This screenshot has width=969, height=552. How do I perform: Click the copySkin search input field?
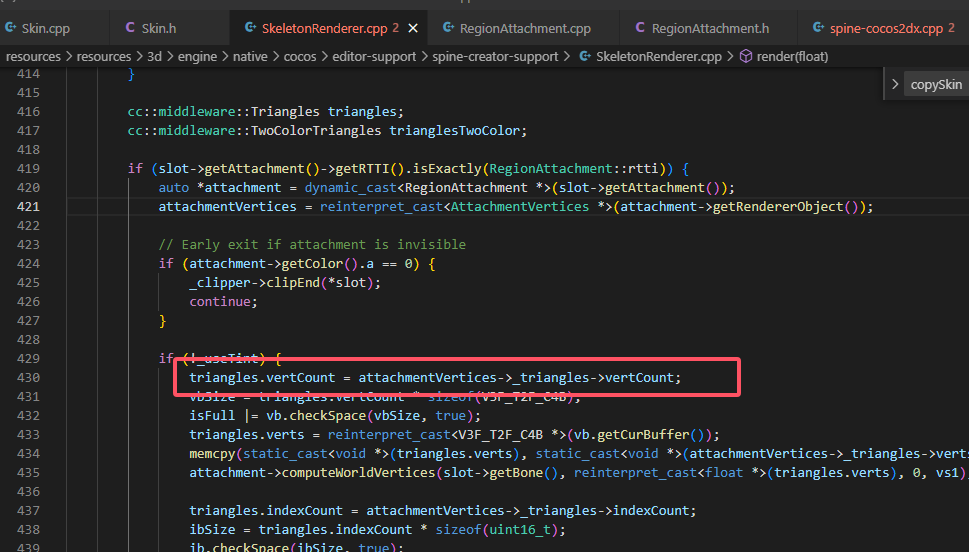click(936, 85)
